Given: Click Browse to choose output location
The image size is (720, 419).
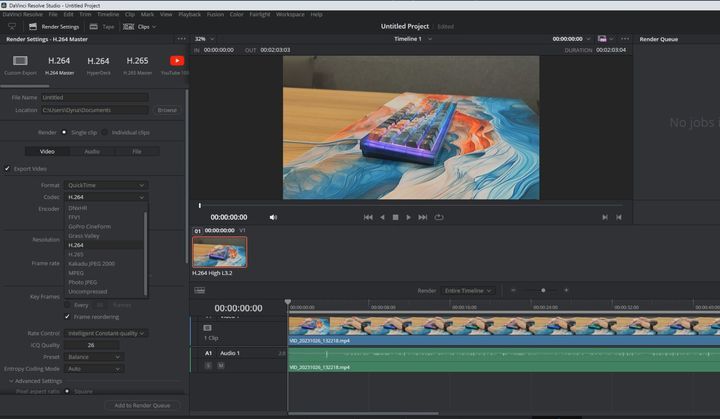Looking at the screenshot, I should click(167, 110).
